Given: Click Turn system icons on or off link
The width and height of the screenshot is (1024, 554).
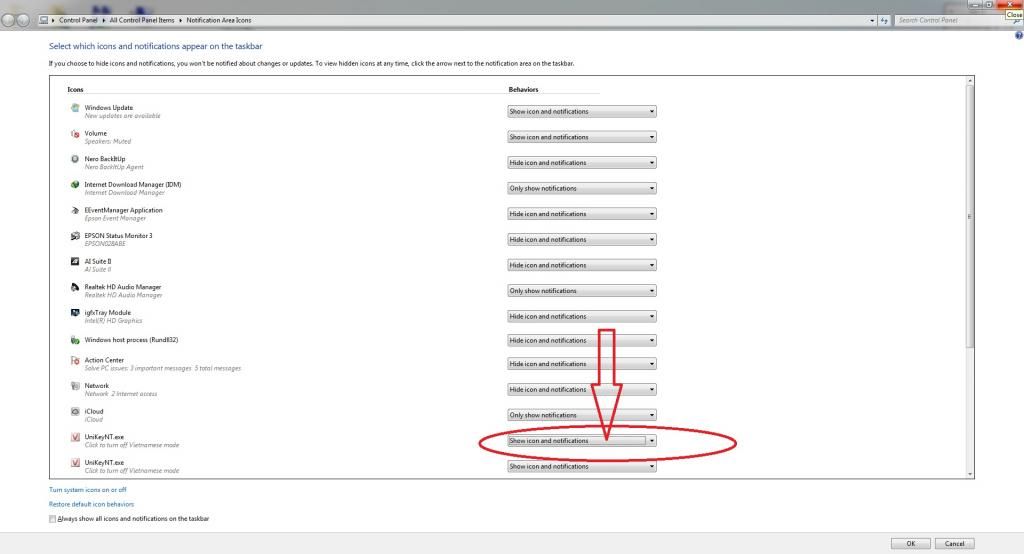Looking at the screenshot, I should click(88, 490).
